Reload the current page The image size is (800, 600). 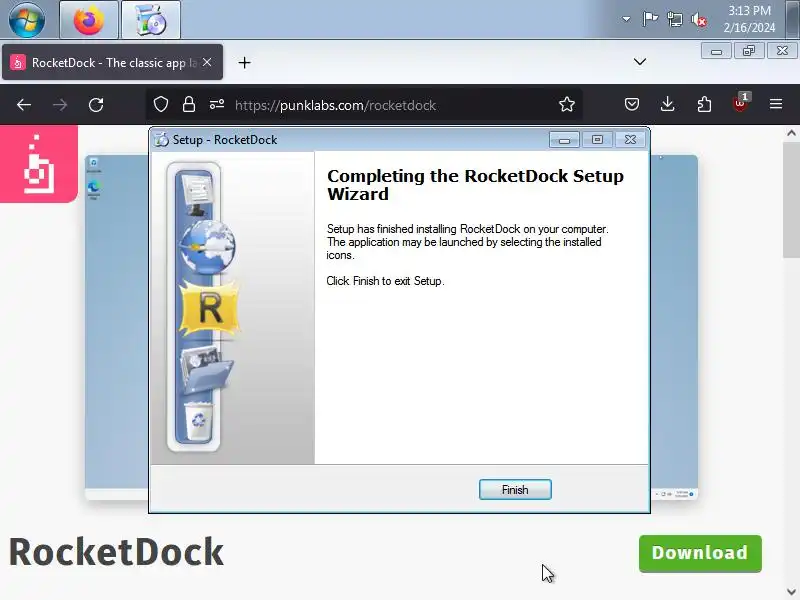pyautogui.click(x=96, y=105)
